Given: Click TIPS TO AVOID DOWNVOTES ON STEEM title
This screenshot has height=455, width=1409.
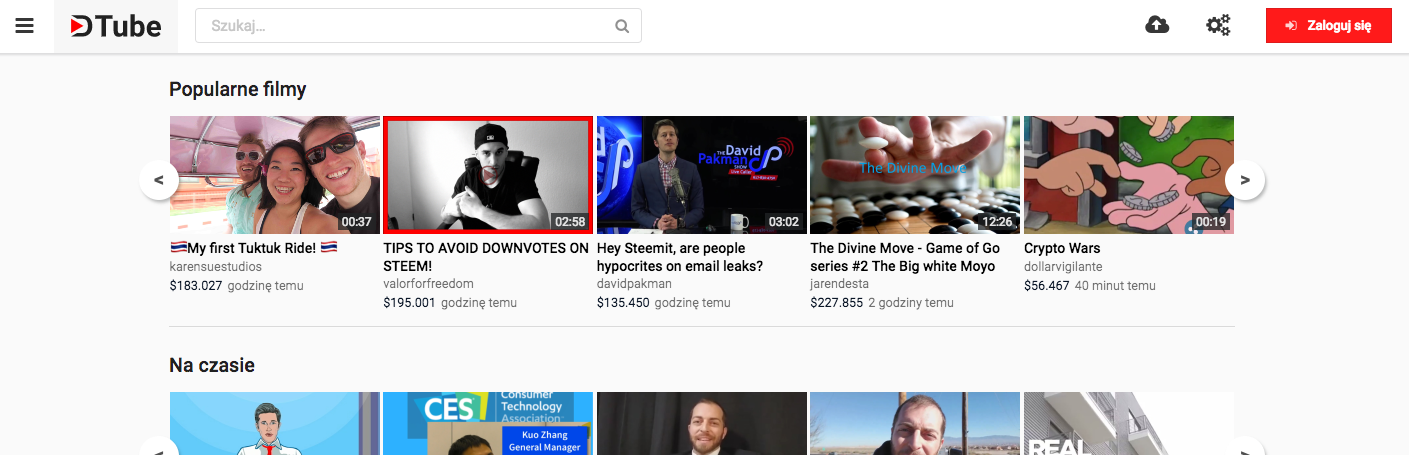Looking at the screenshot, I should [486, 257].
